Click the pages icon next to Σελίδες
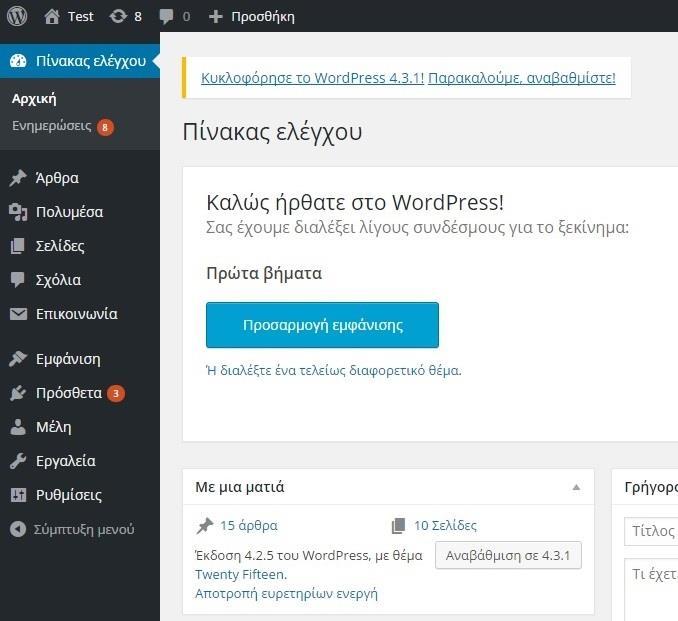The width and height of the screenshot is (678, 621). pos(18,246)
